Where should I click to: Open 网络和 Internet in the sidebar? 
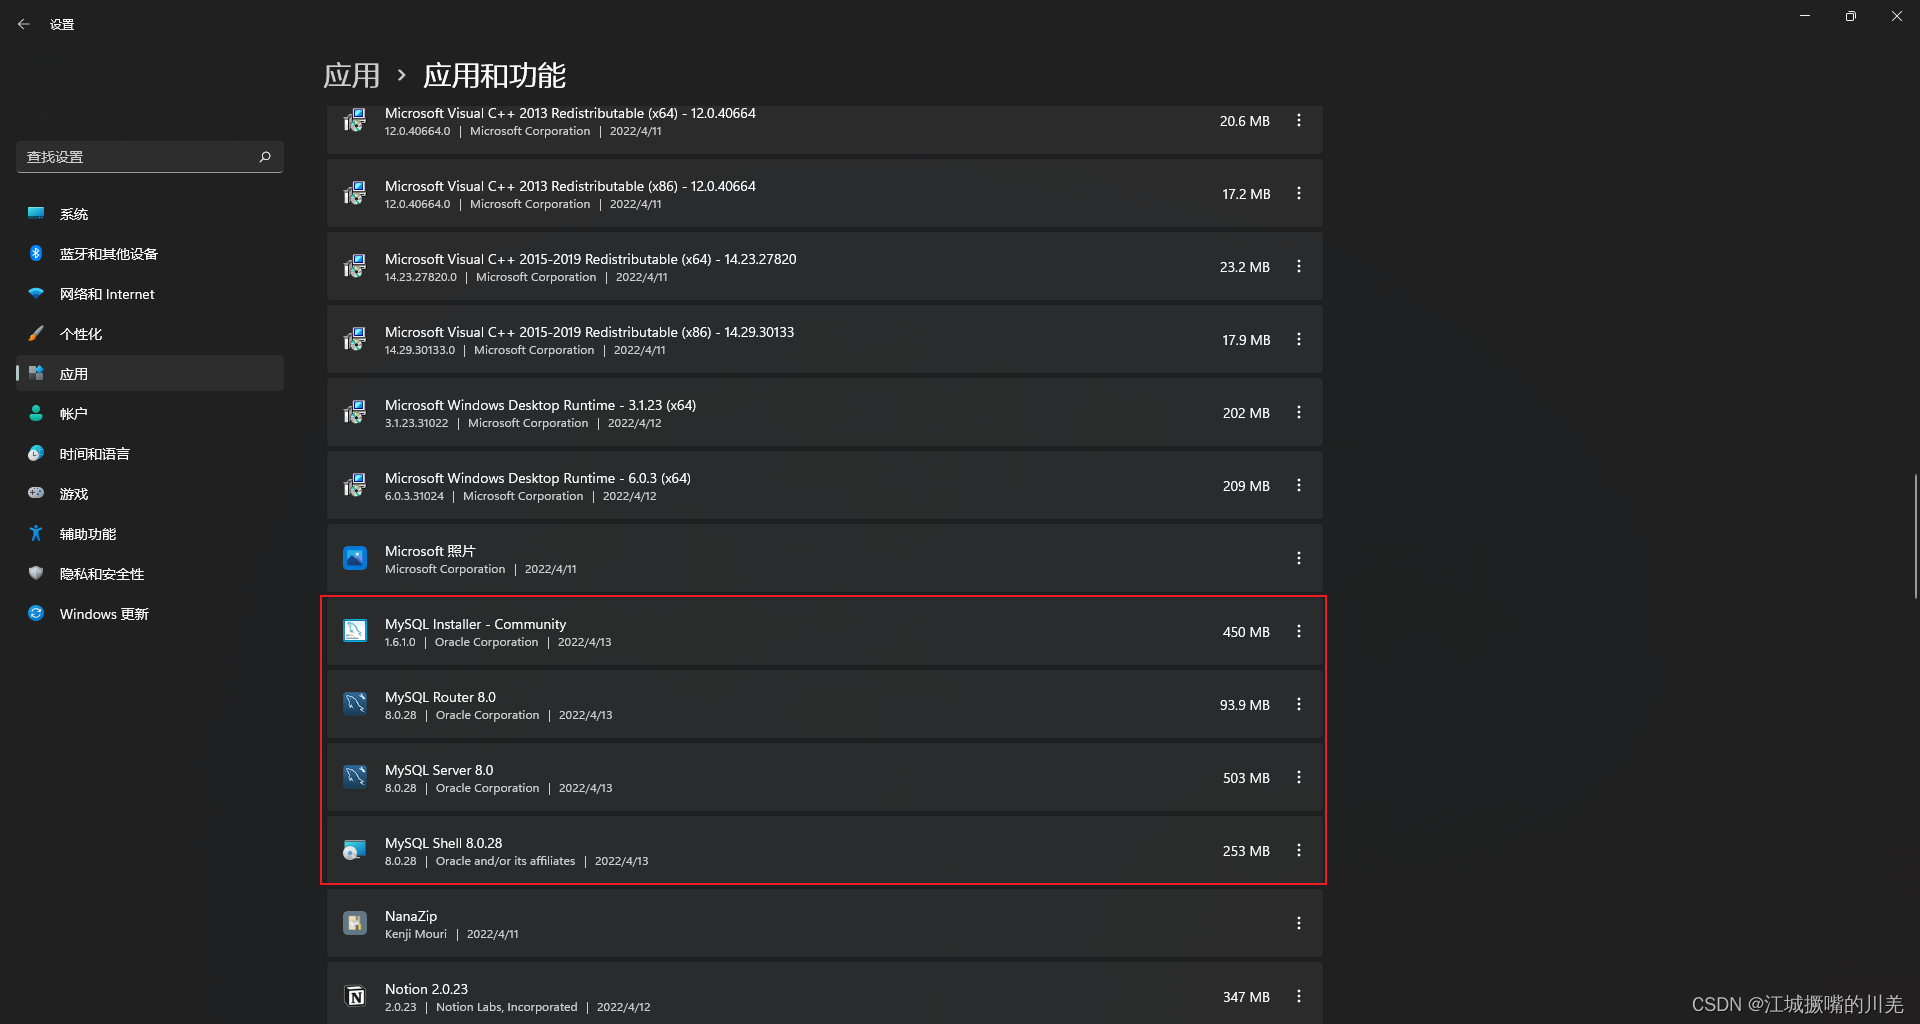(x=150, y=294)
